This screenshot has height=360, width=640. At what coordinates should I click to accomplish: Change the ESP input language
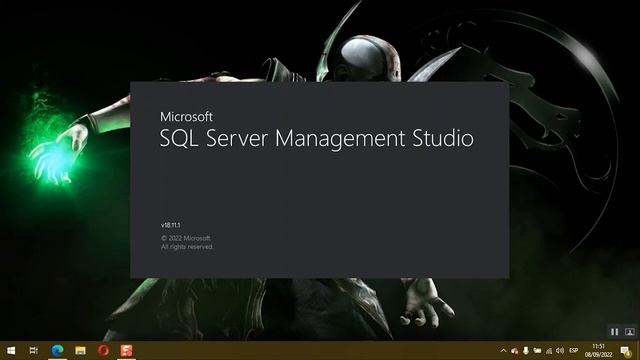[x=573, y=350]
